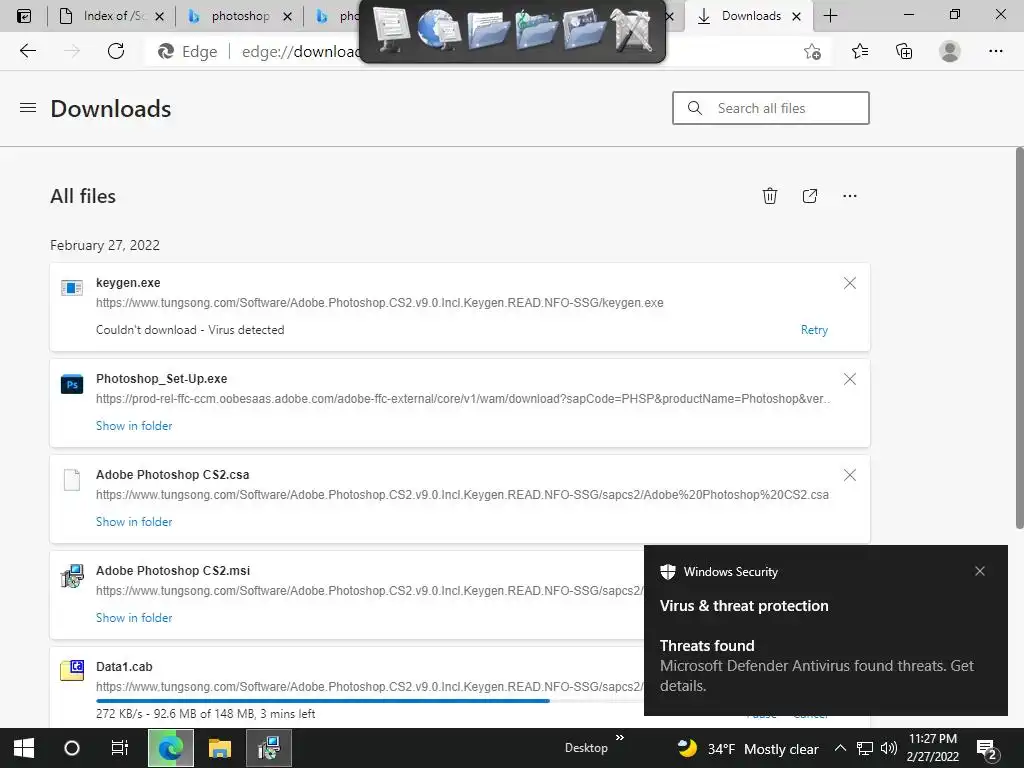Screen dimensions: 1024x768
Task: Switch to the first photoshop search tab
Action: tap(239, 16)
